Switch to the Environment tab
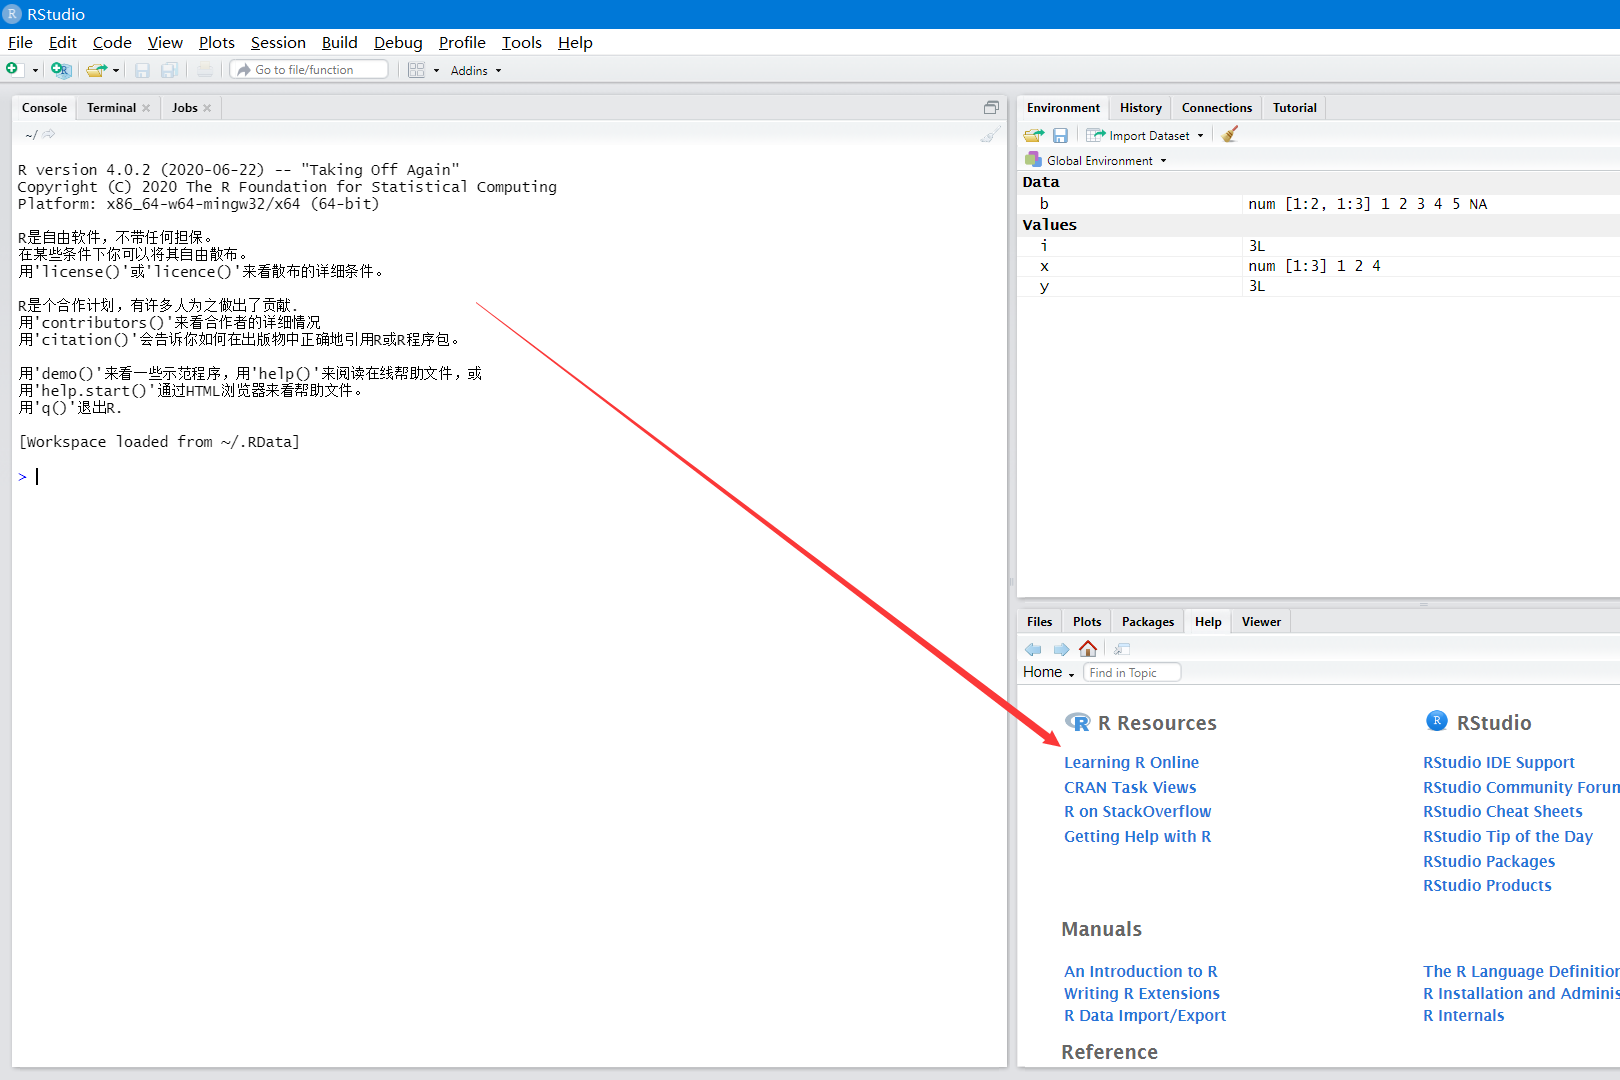This screenshot has height=1080, width=1620. click(x=1063, y=108)
